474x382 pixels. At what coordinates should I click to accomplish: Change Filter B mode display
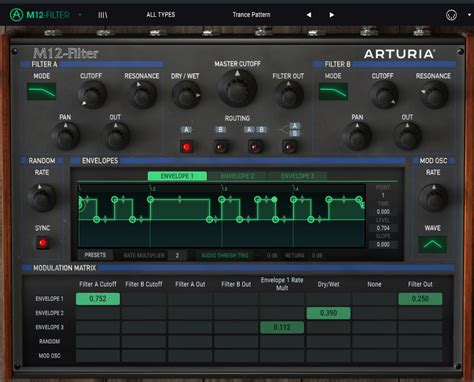(x=333, y=92)
